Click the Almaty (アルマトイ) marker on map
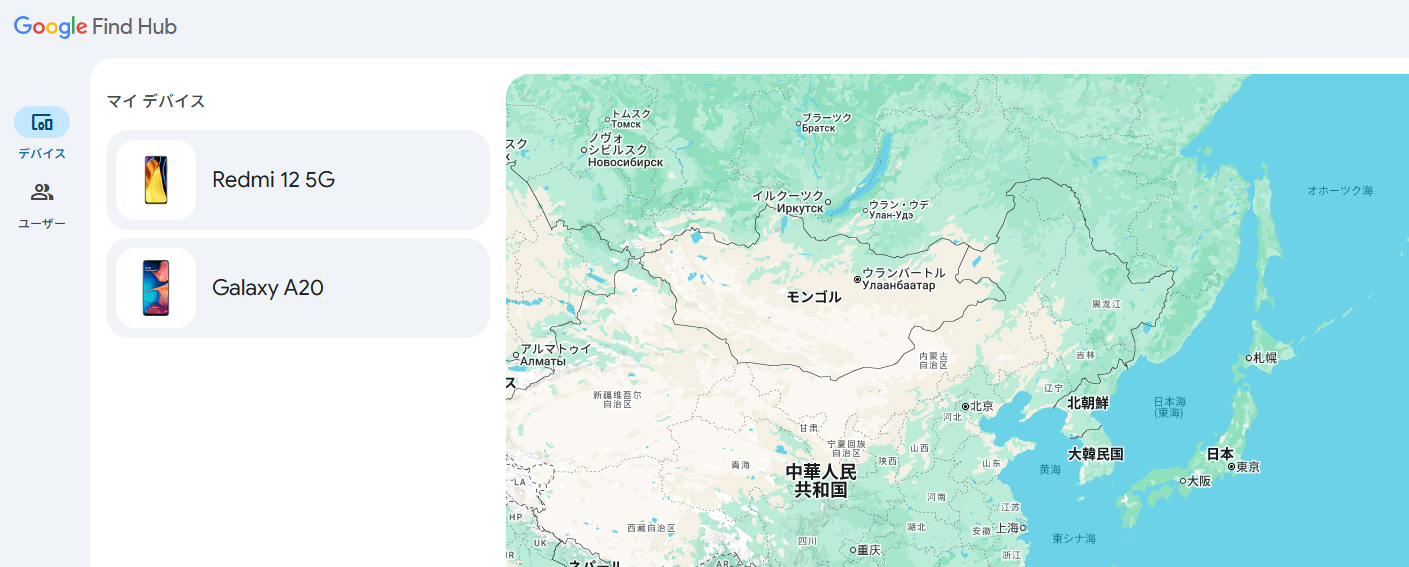The height and width of the screenshot is (567, 1409). click(x=516, y=355)
